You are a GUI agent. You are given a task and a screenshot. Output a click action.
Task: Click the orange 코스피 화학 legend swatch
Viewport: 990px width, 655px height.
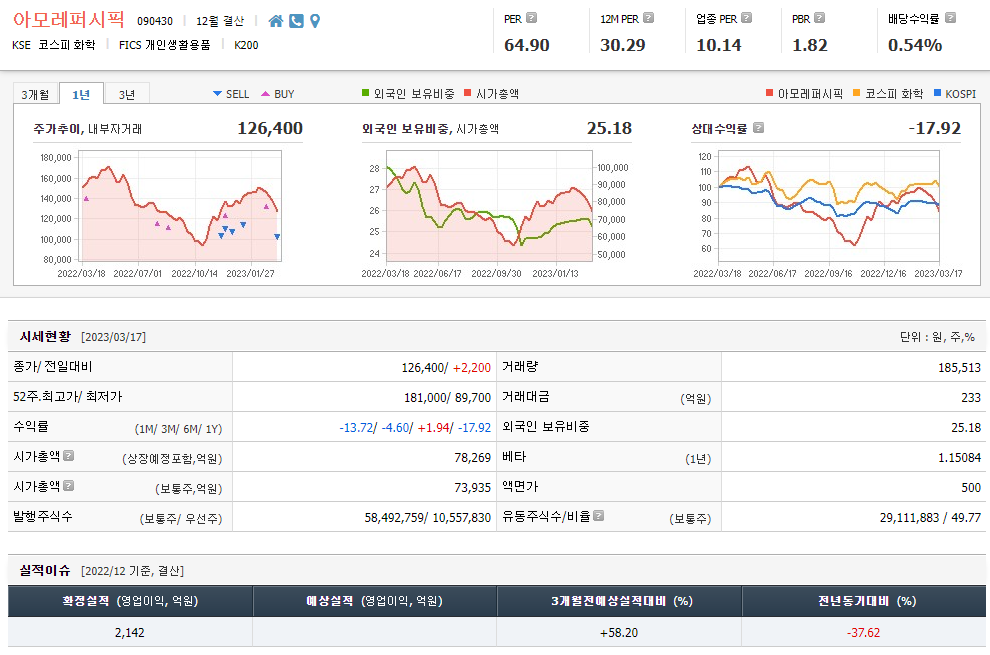[x=857, y=93]
